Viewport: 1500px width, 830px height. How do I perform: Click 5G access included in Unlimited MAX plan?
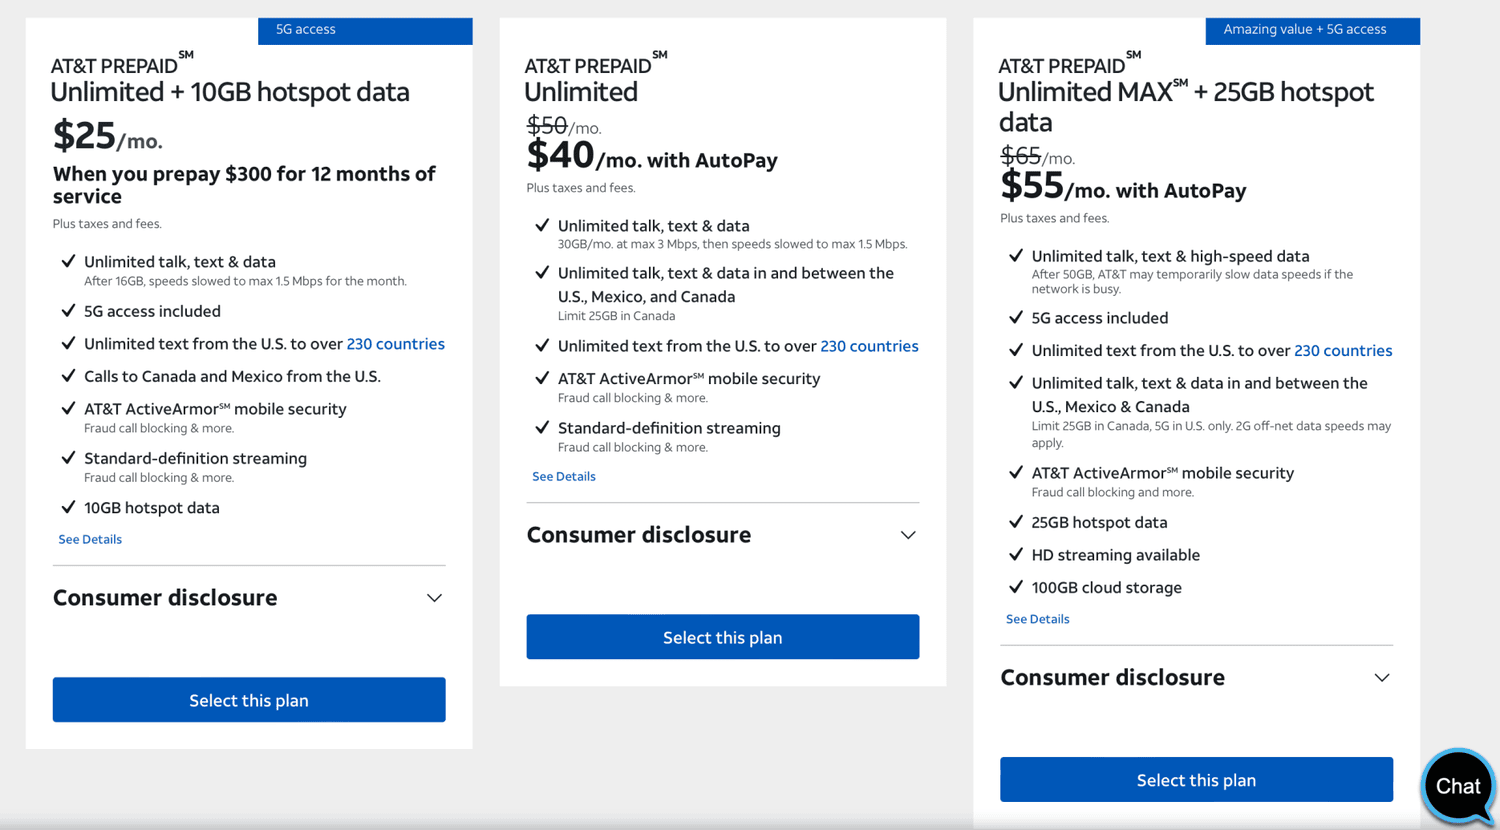pyautogui.click(x=1099, y=318)
